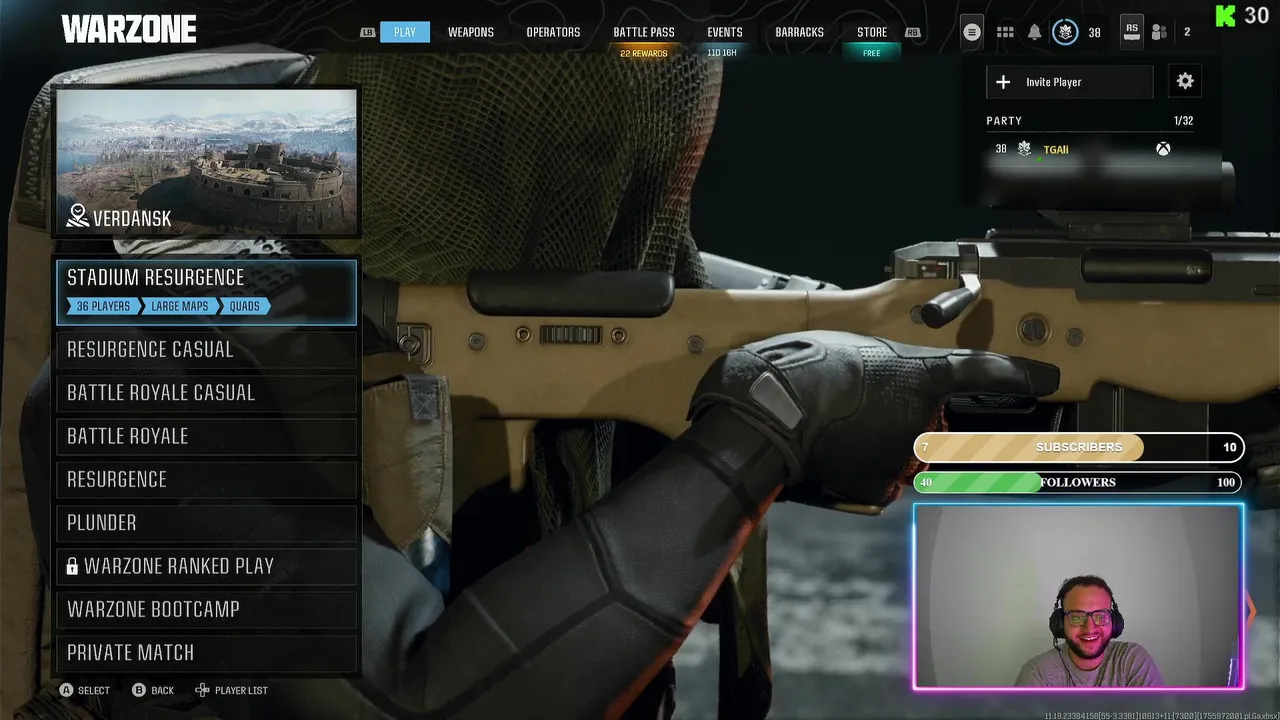Click the plus icon on Invite Player
Image resolution: width=1280 pixels, height=720 pixels.
(x=1003, y=82)
